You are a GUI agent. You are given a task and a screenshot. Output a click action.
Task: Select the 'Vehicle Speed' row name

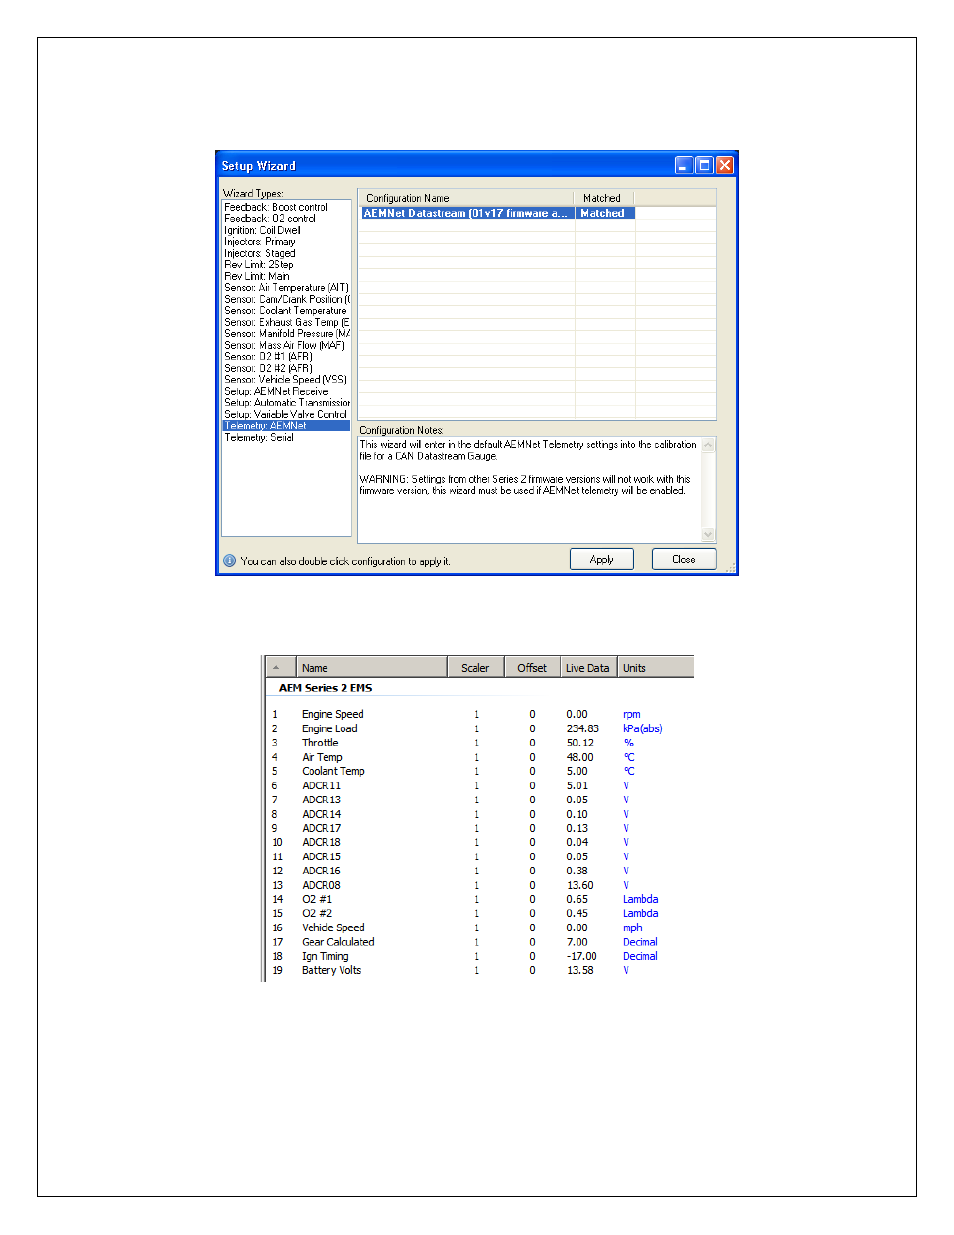(333, 927)
